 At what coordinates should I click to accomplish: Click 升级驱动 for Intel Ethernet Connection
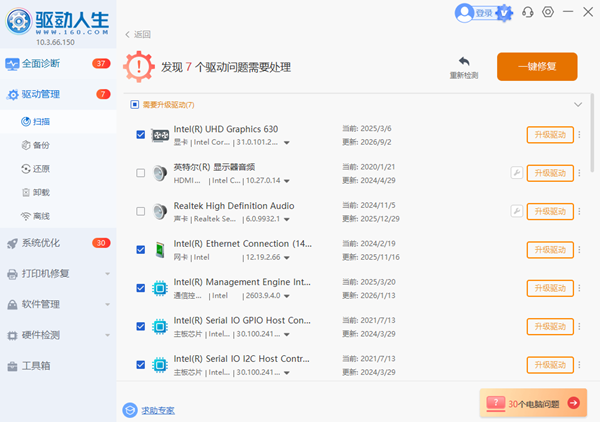click(550, 249)
